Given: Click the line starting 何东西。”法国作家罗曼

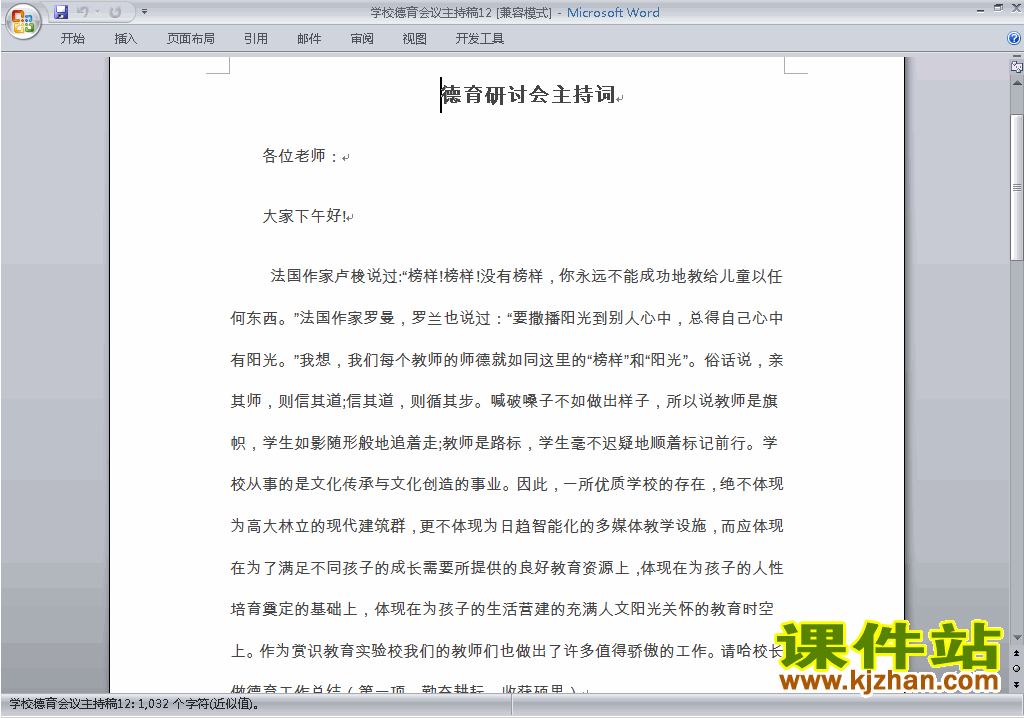Looking at the screenshot, I should [x=507, y=318].
